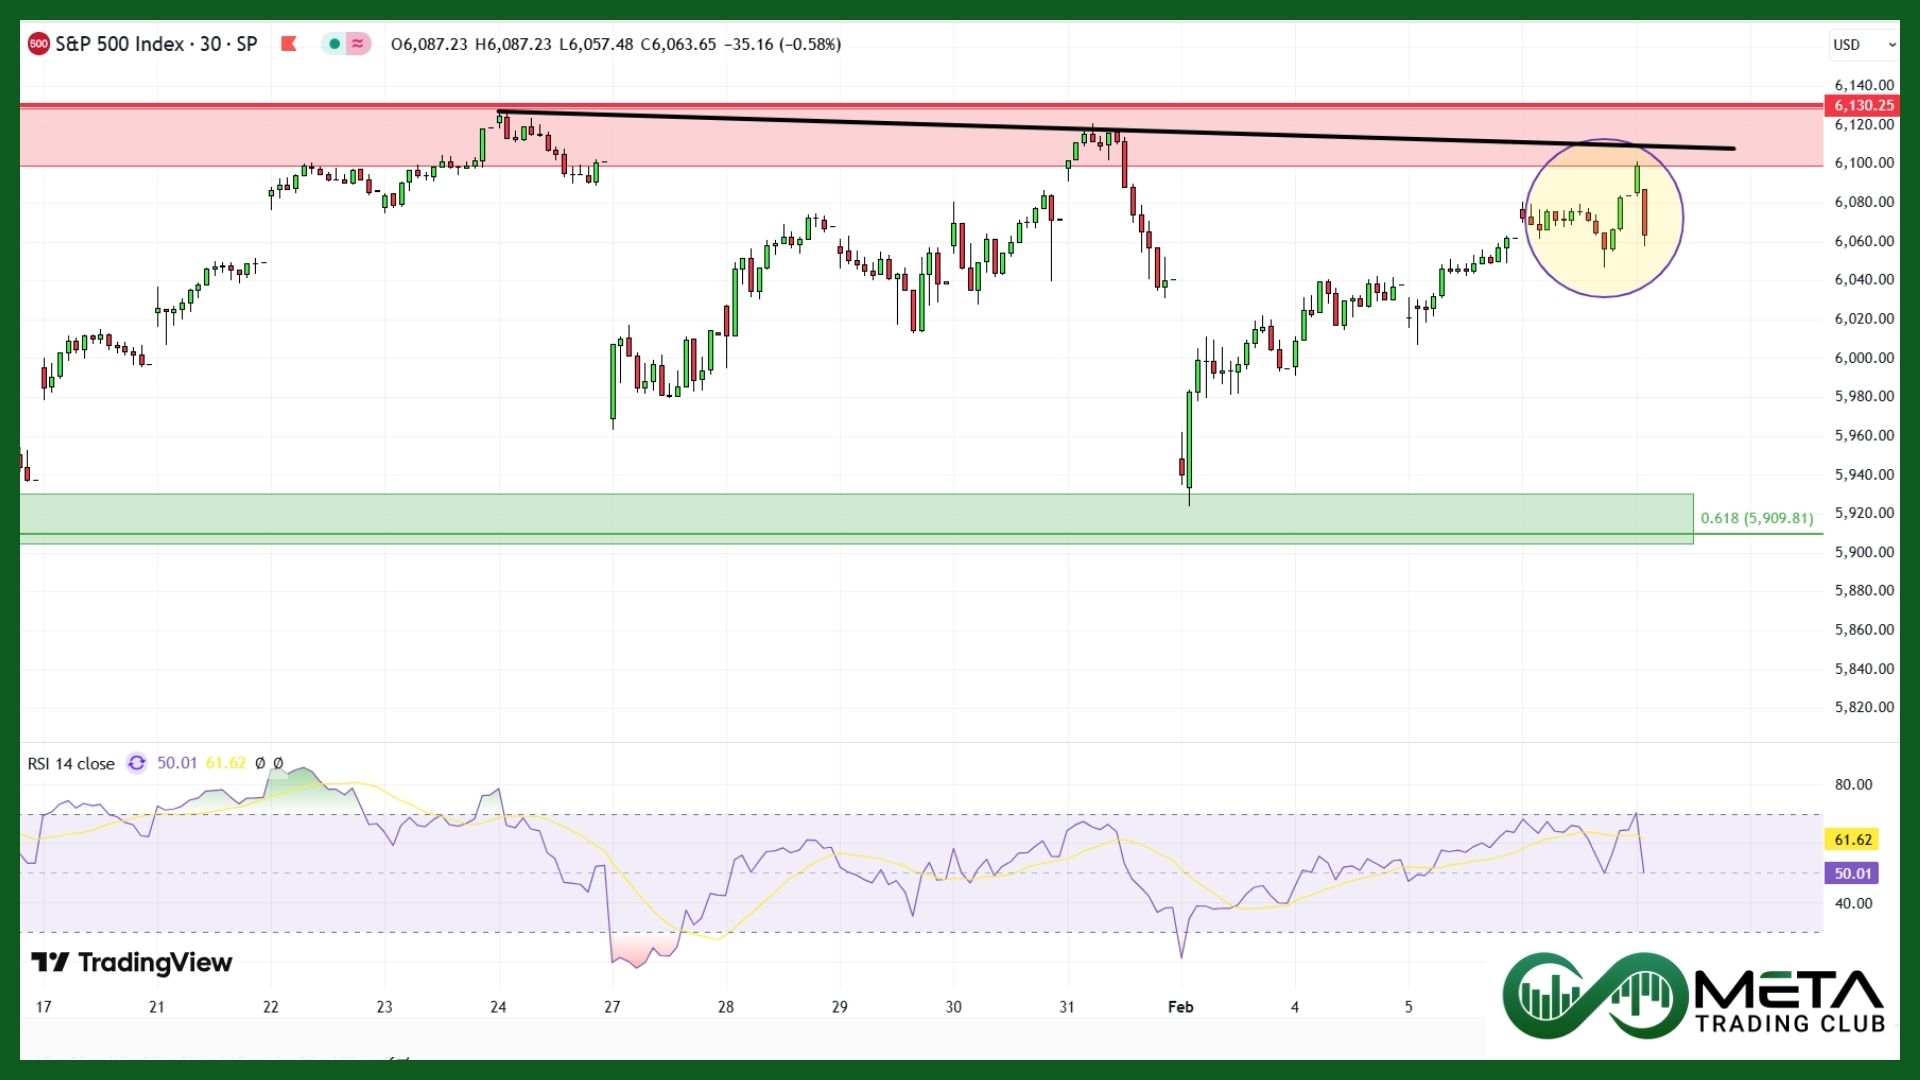Click the 31 date on time axis
The height and width of the screenshot is (1080, 1920).
coord(1067,1007)
